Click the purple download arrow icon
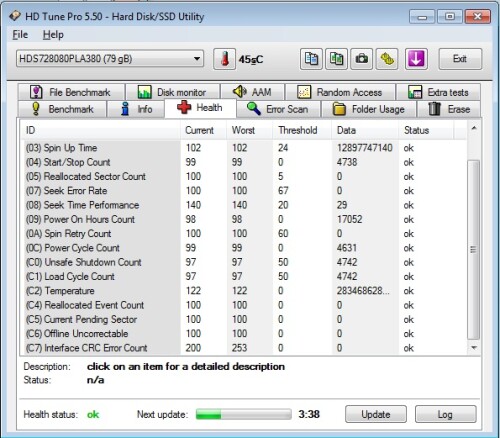 coord(416,59)
